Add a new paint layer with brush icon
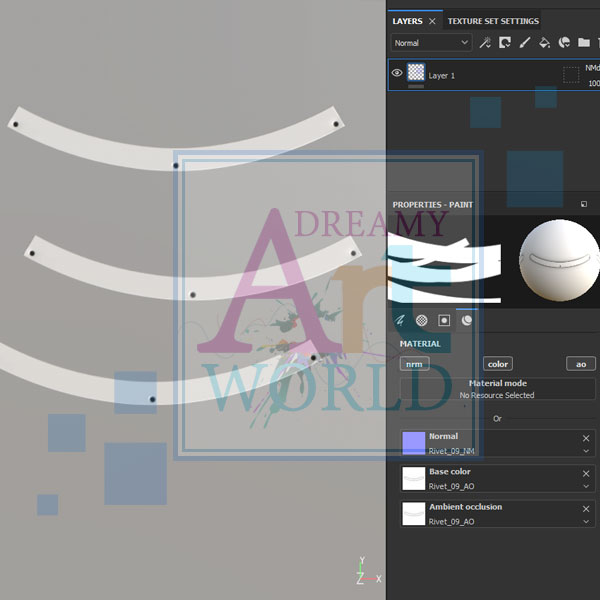The height and width of the screenshot is (600, 600). click(525, 43)
